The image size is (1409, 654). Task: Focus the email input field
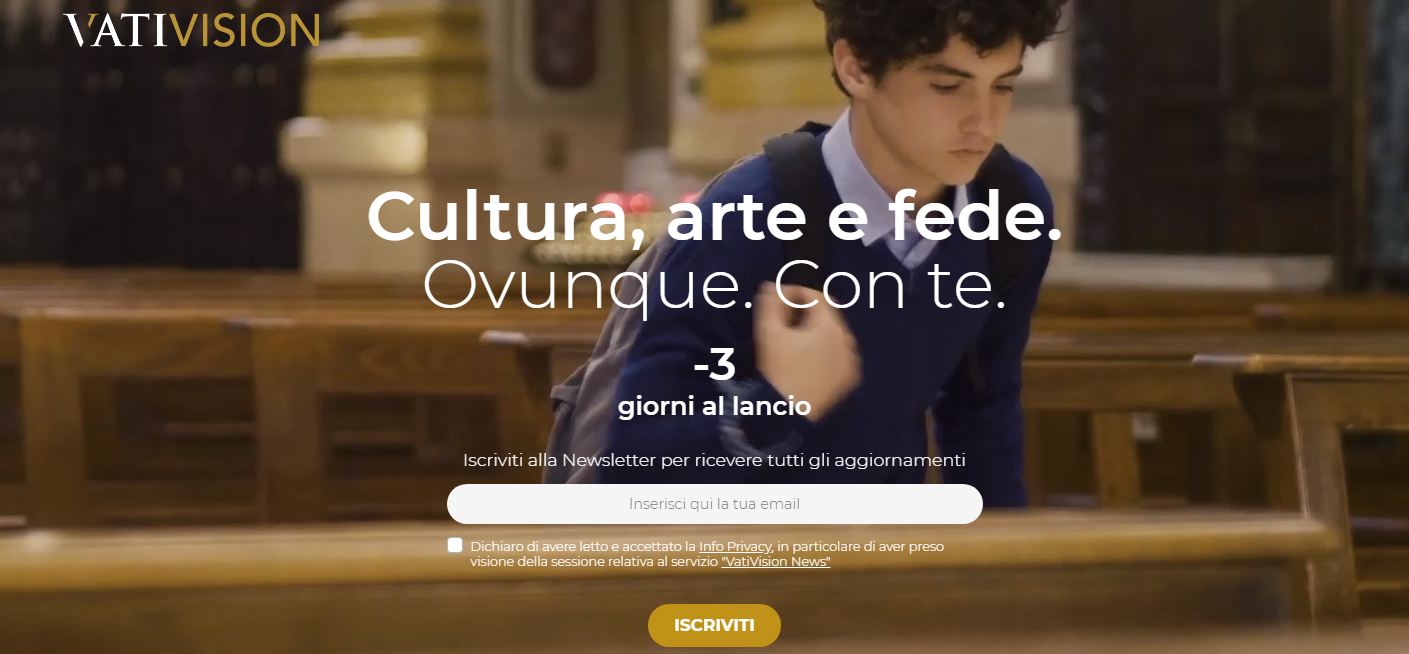point(715,504)
